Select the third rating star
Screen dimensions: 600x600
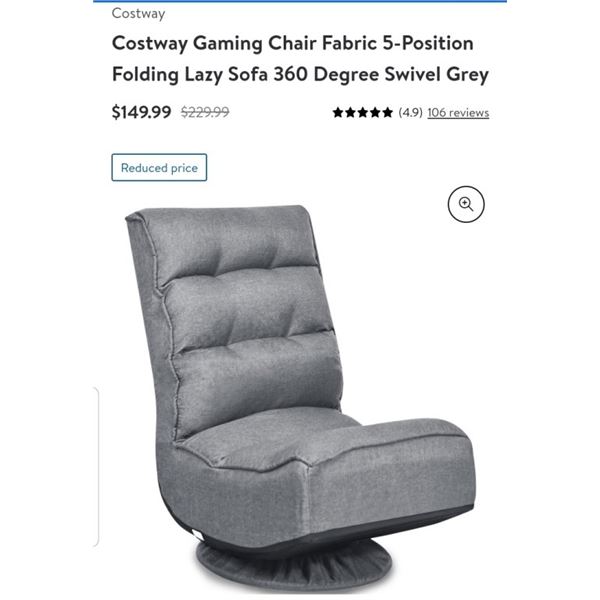363,112
